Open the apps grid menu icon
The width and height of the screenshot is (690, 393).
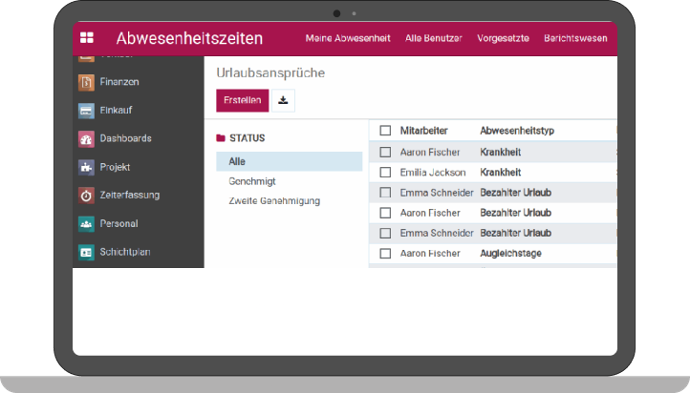[87, 38]
